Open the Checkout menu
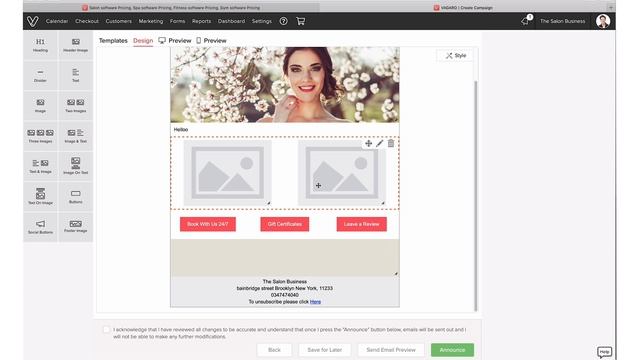640x360 pixels. pyautogui.click(x=87, y=21)
